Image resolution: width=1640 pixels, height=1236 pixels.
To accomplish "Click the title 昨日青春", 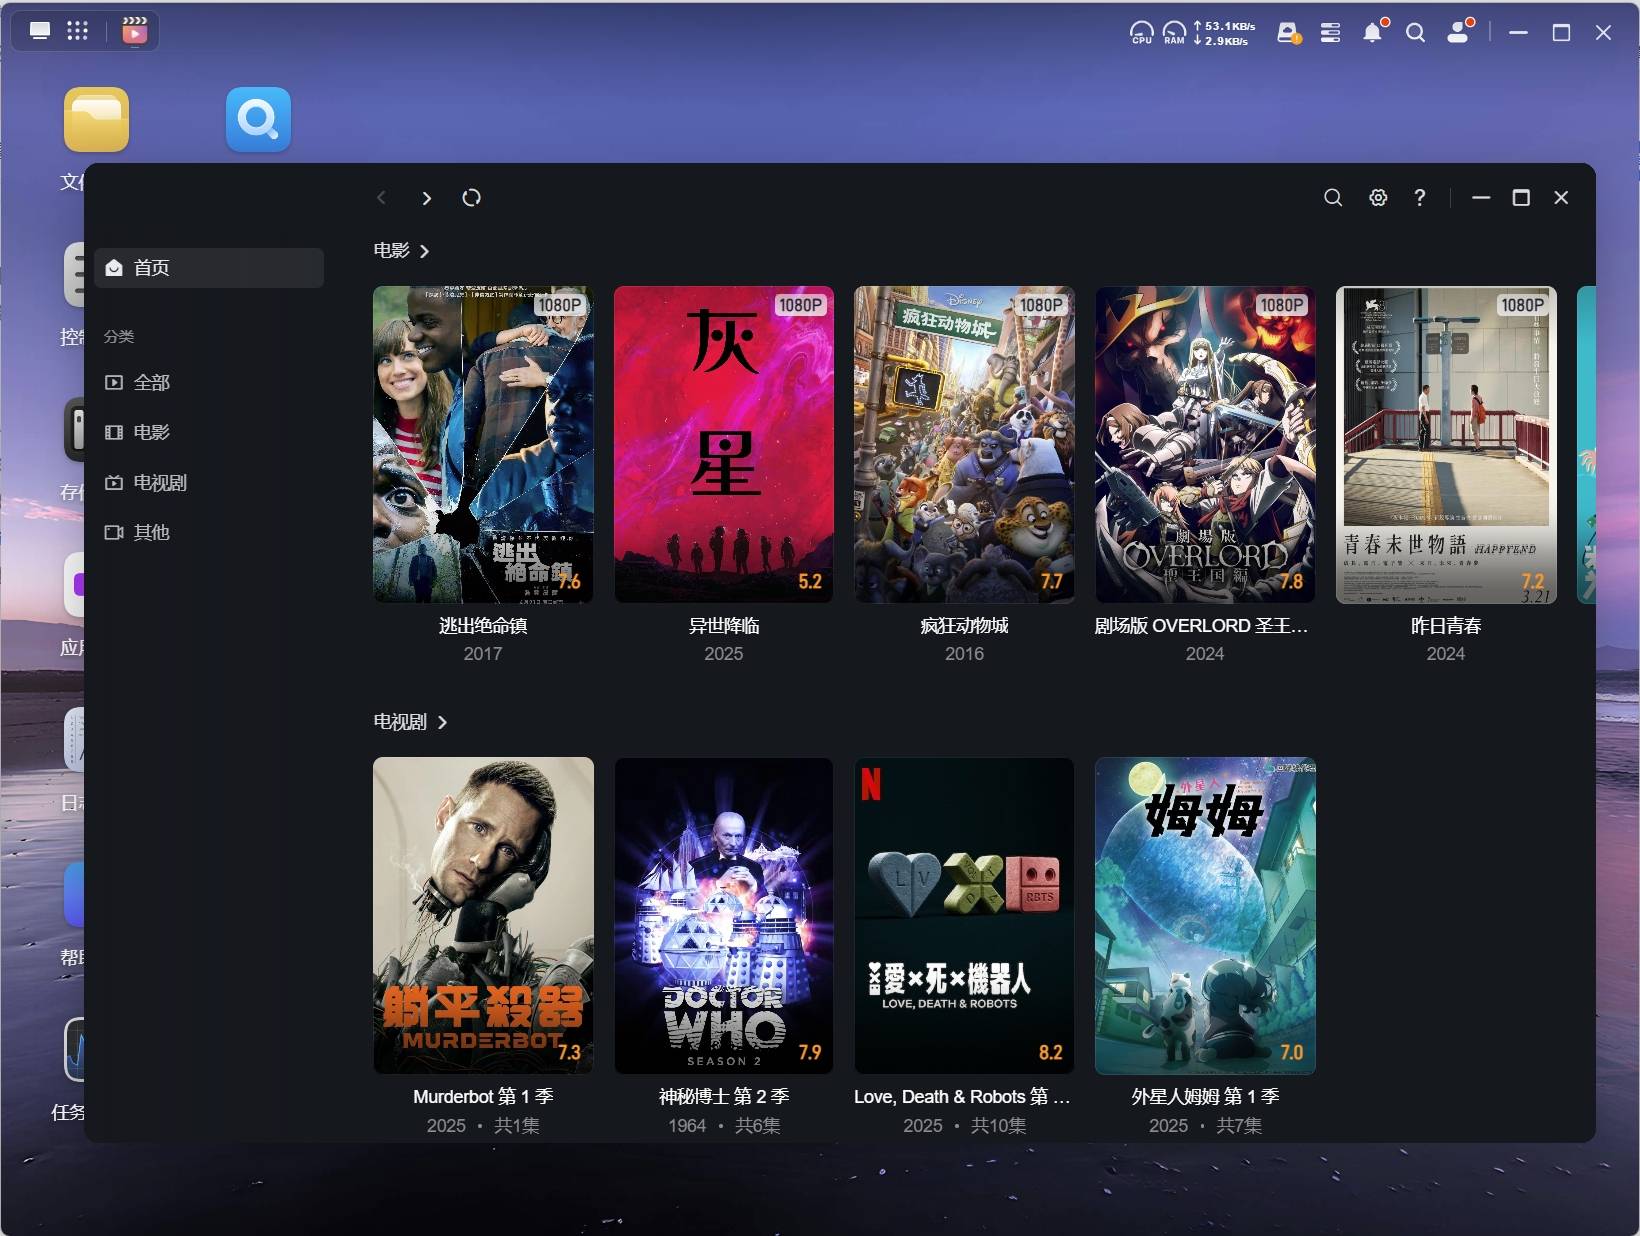I will 1446,626.
